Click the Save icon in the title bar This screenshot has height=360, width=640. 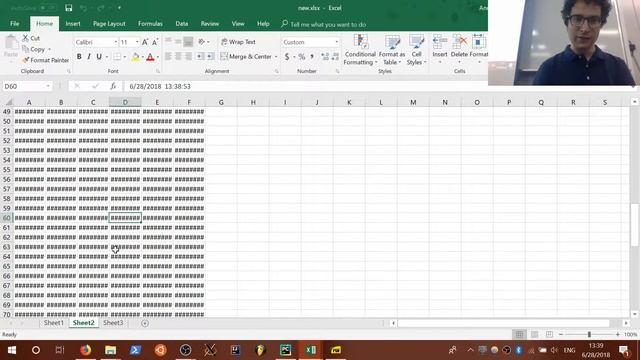click(x=69, y=8)
